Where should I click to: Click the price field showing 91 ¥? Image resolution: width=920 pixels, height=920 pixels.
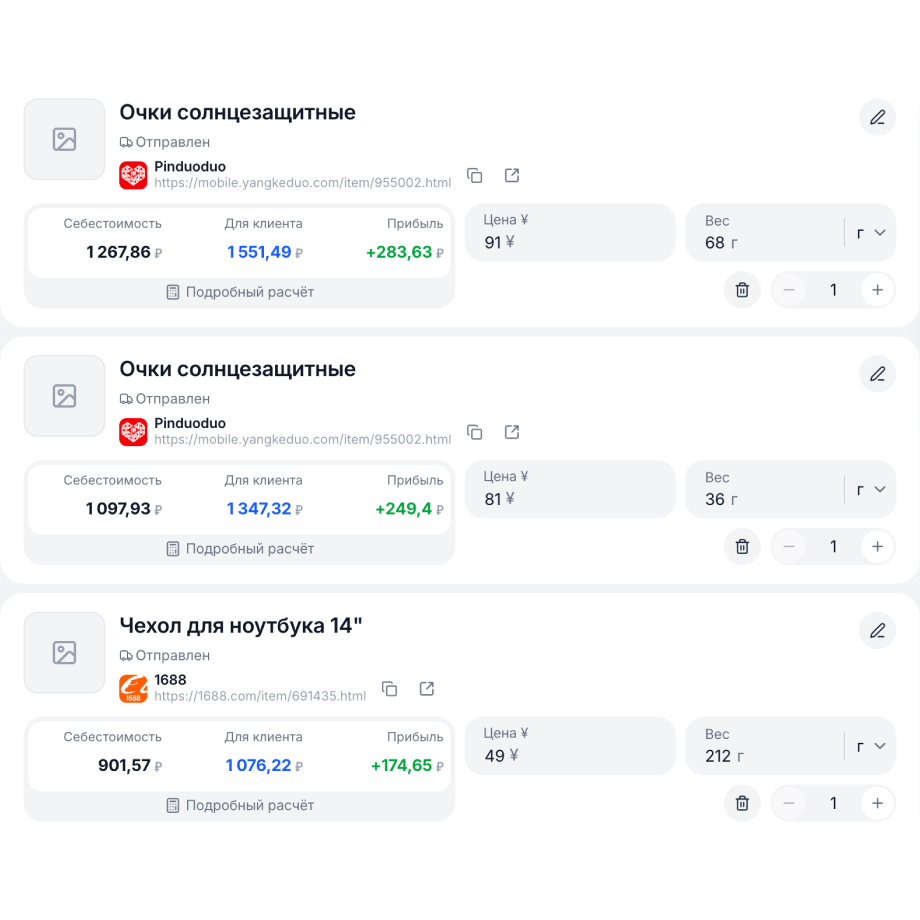tap(570, 232)
